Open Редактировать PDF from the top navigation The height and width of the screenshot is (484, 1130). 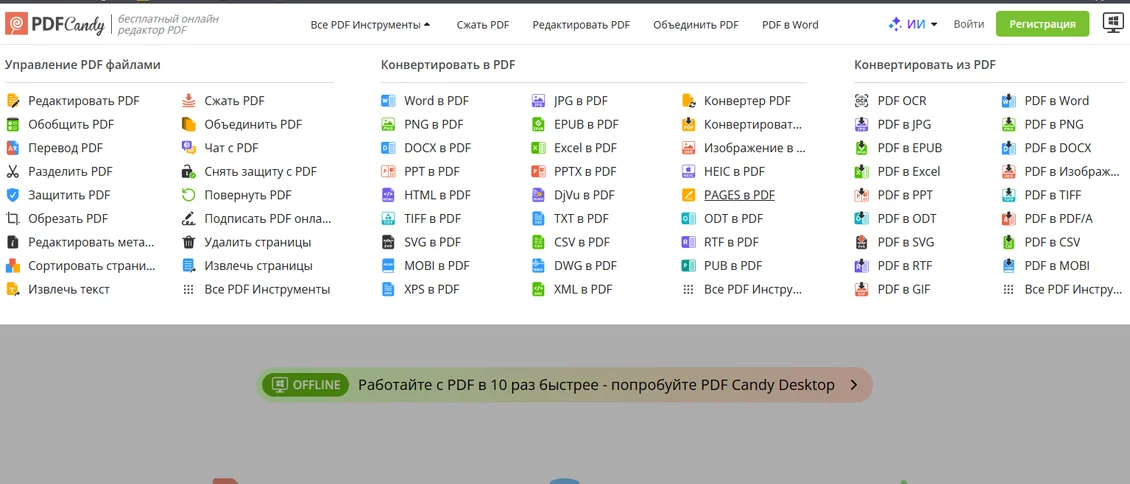[581, 24]
